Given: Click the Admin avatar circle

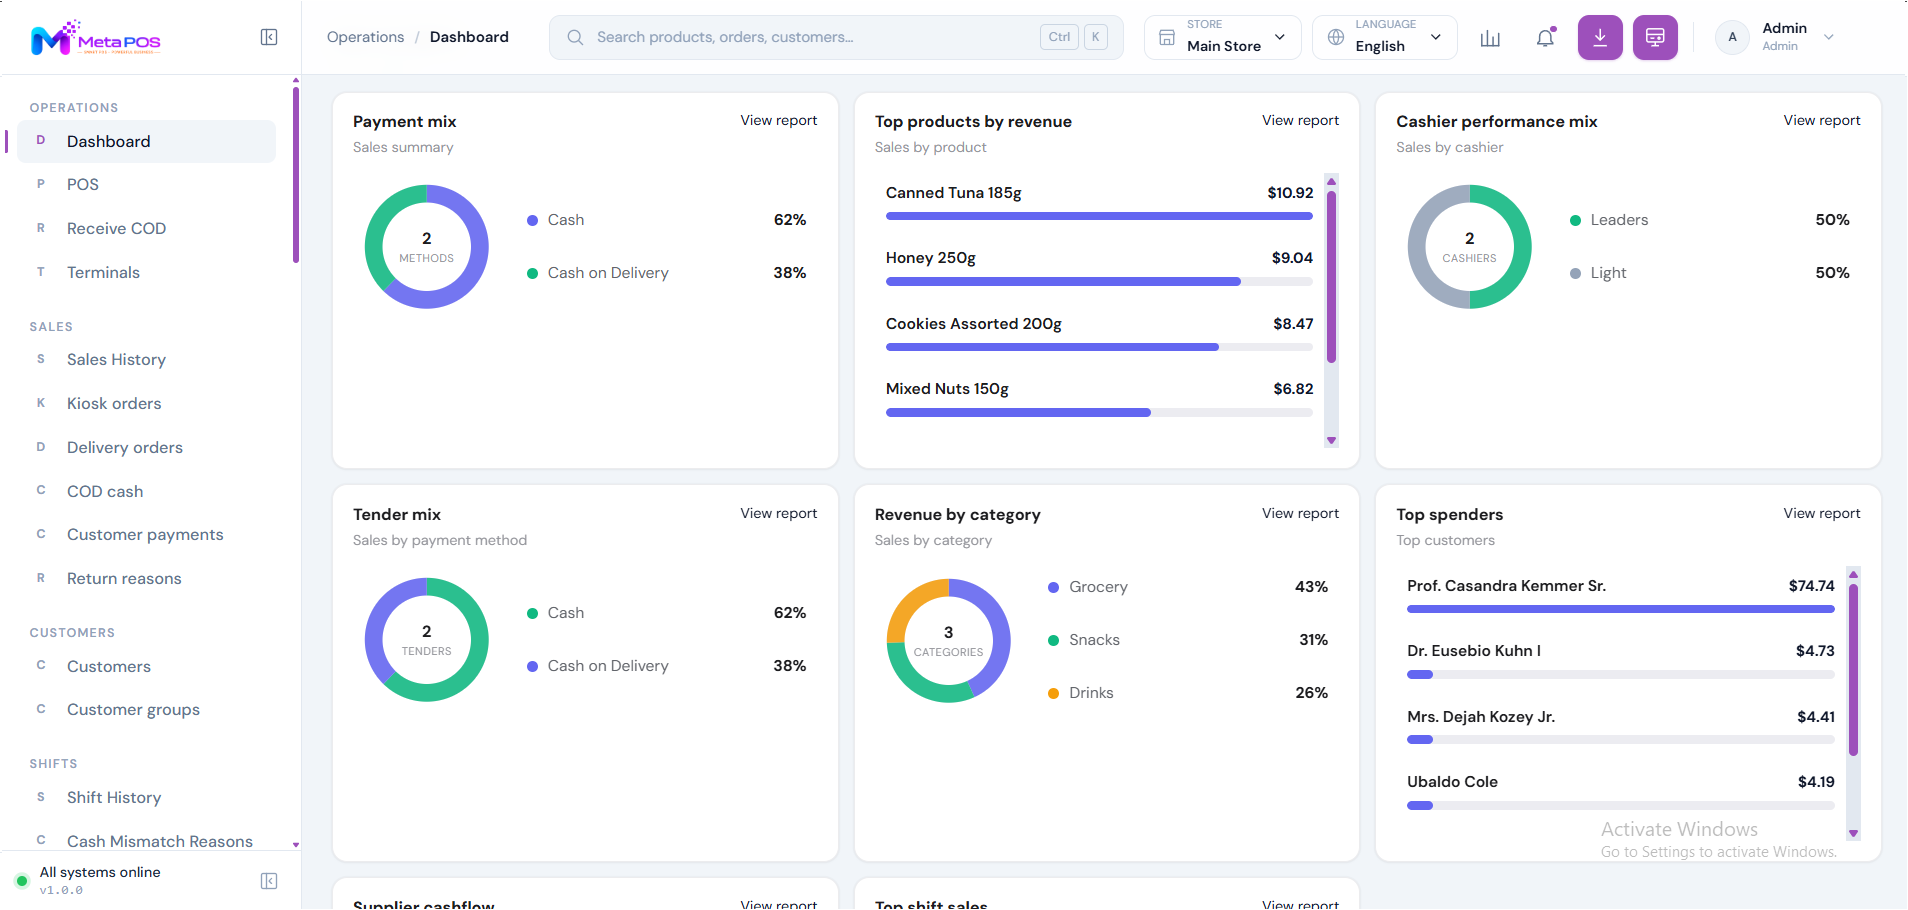Looking at the screenshot, I should tap(1732, 37).
